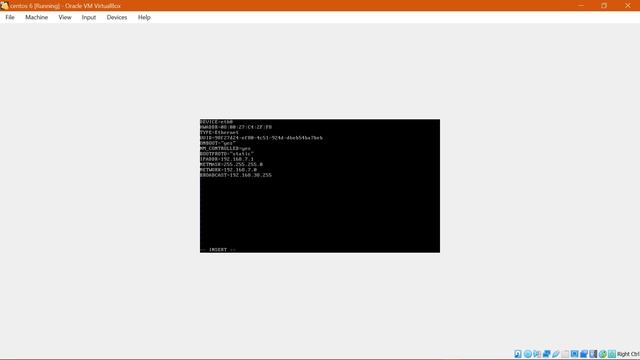Click the shared folders status icon
Image resolution: width=640 pixels, height=360 pixels.
(x=565, y=354)
